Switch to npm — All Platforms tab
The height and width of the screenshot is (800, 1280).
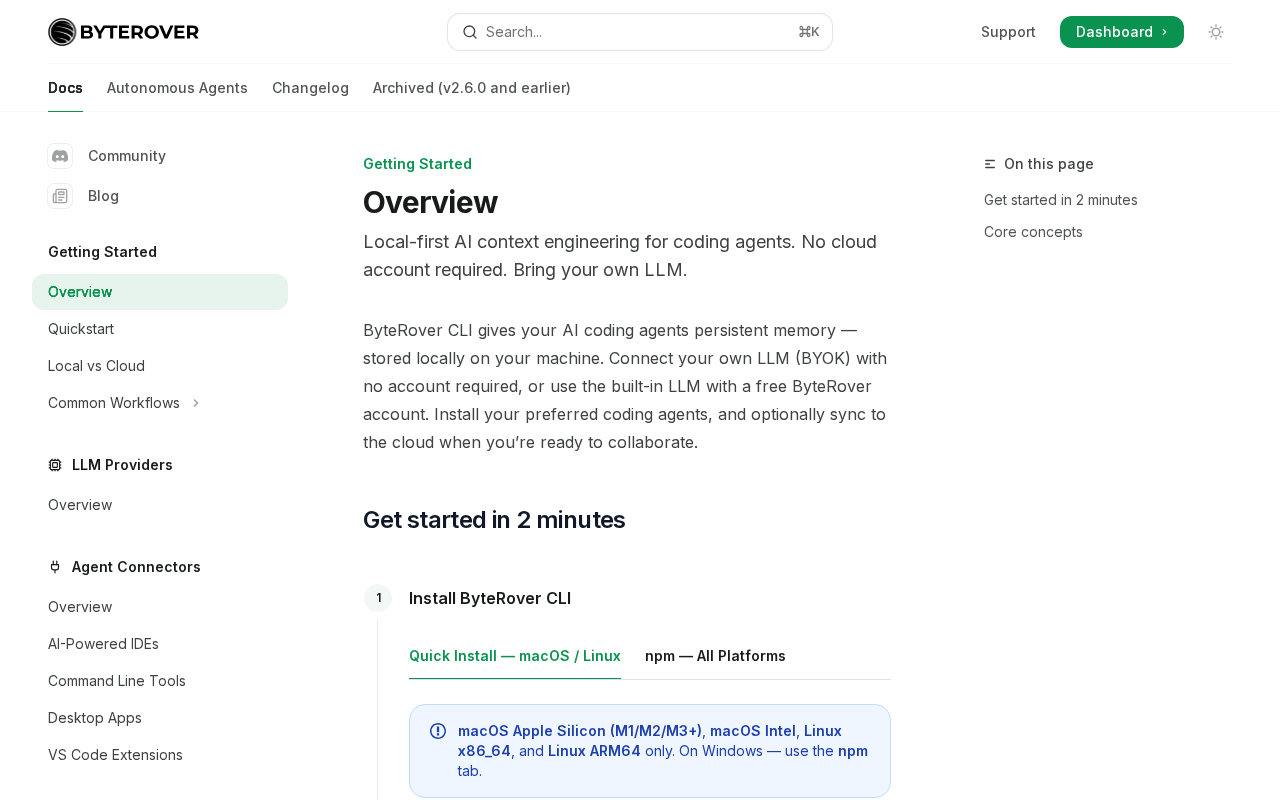[715, 656]
